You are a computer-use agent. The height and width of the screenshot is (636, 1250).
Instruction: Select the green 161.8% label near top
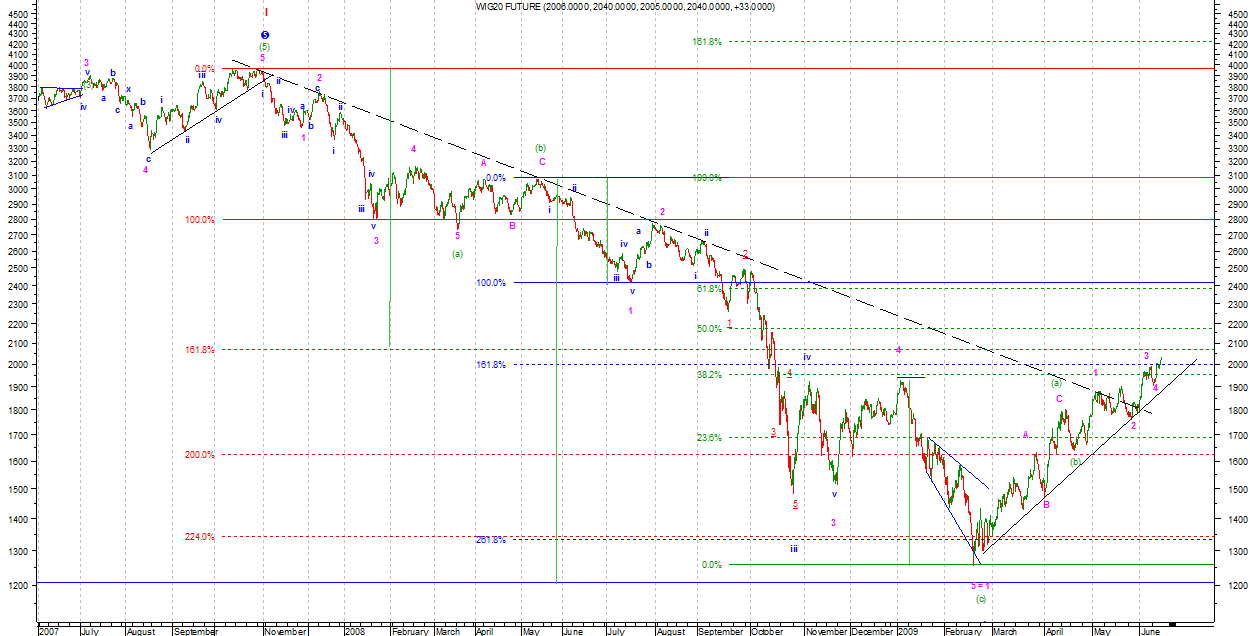tap(706, 42)
